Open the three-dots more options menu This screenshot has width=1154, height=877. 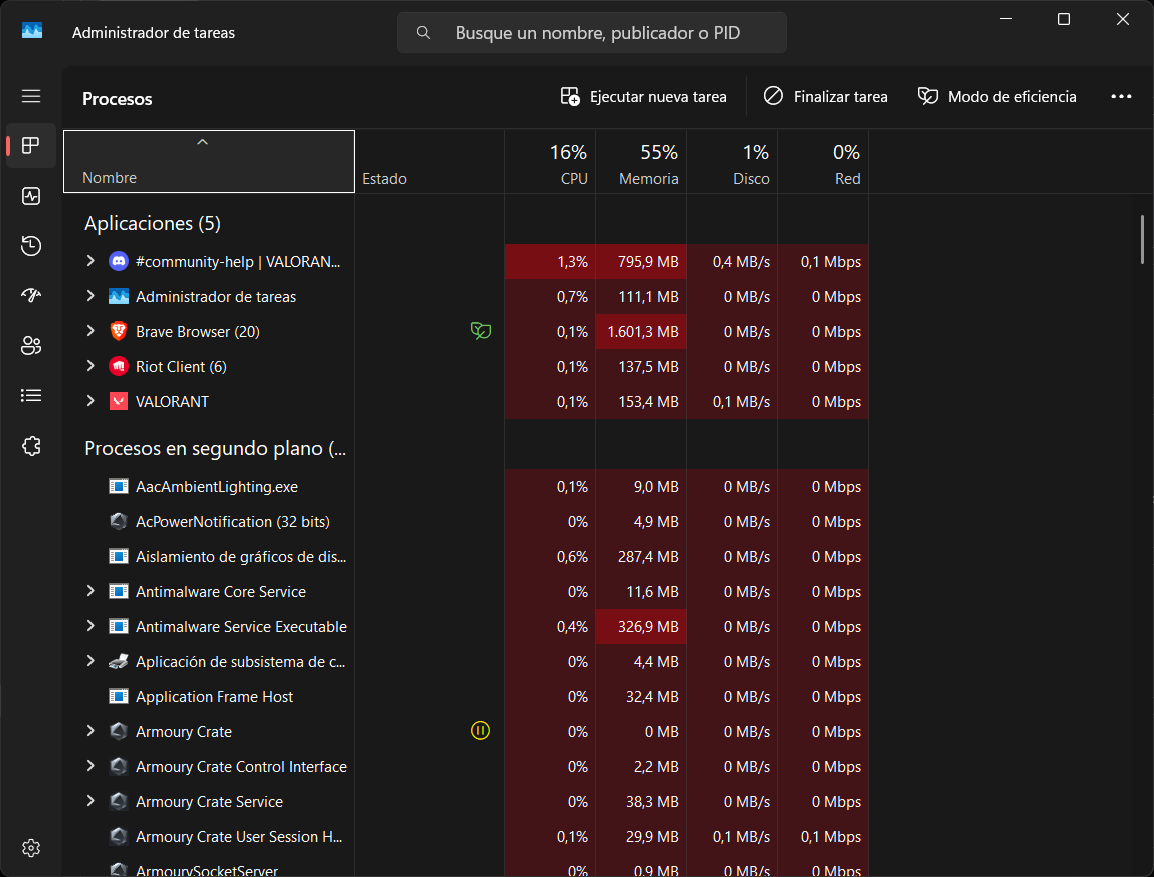pos(1121,96)
